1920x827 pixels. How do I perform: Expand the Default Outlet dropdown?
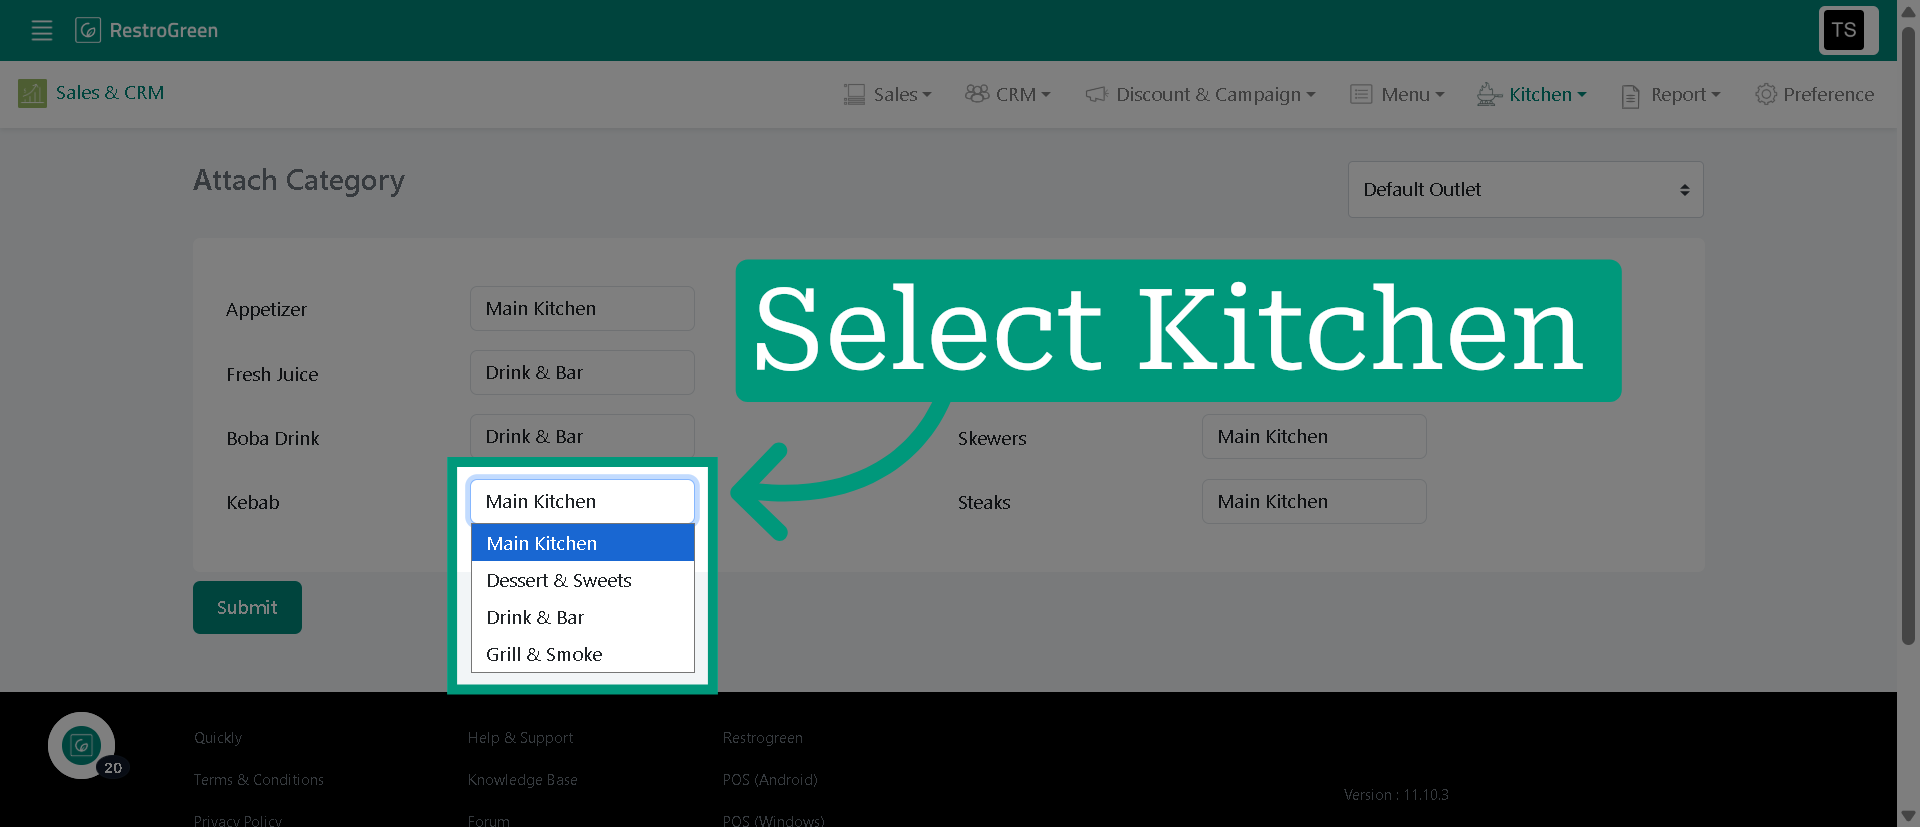[1525, 189]
